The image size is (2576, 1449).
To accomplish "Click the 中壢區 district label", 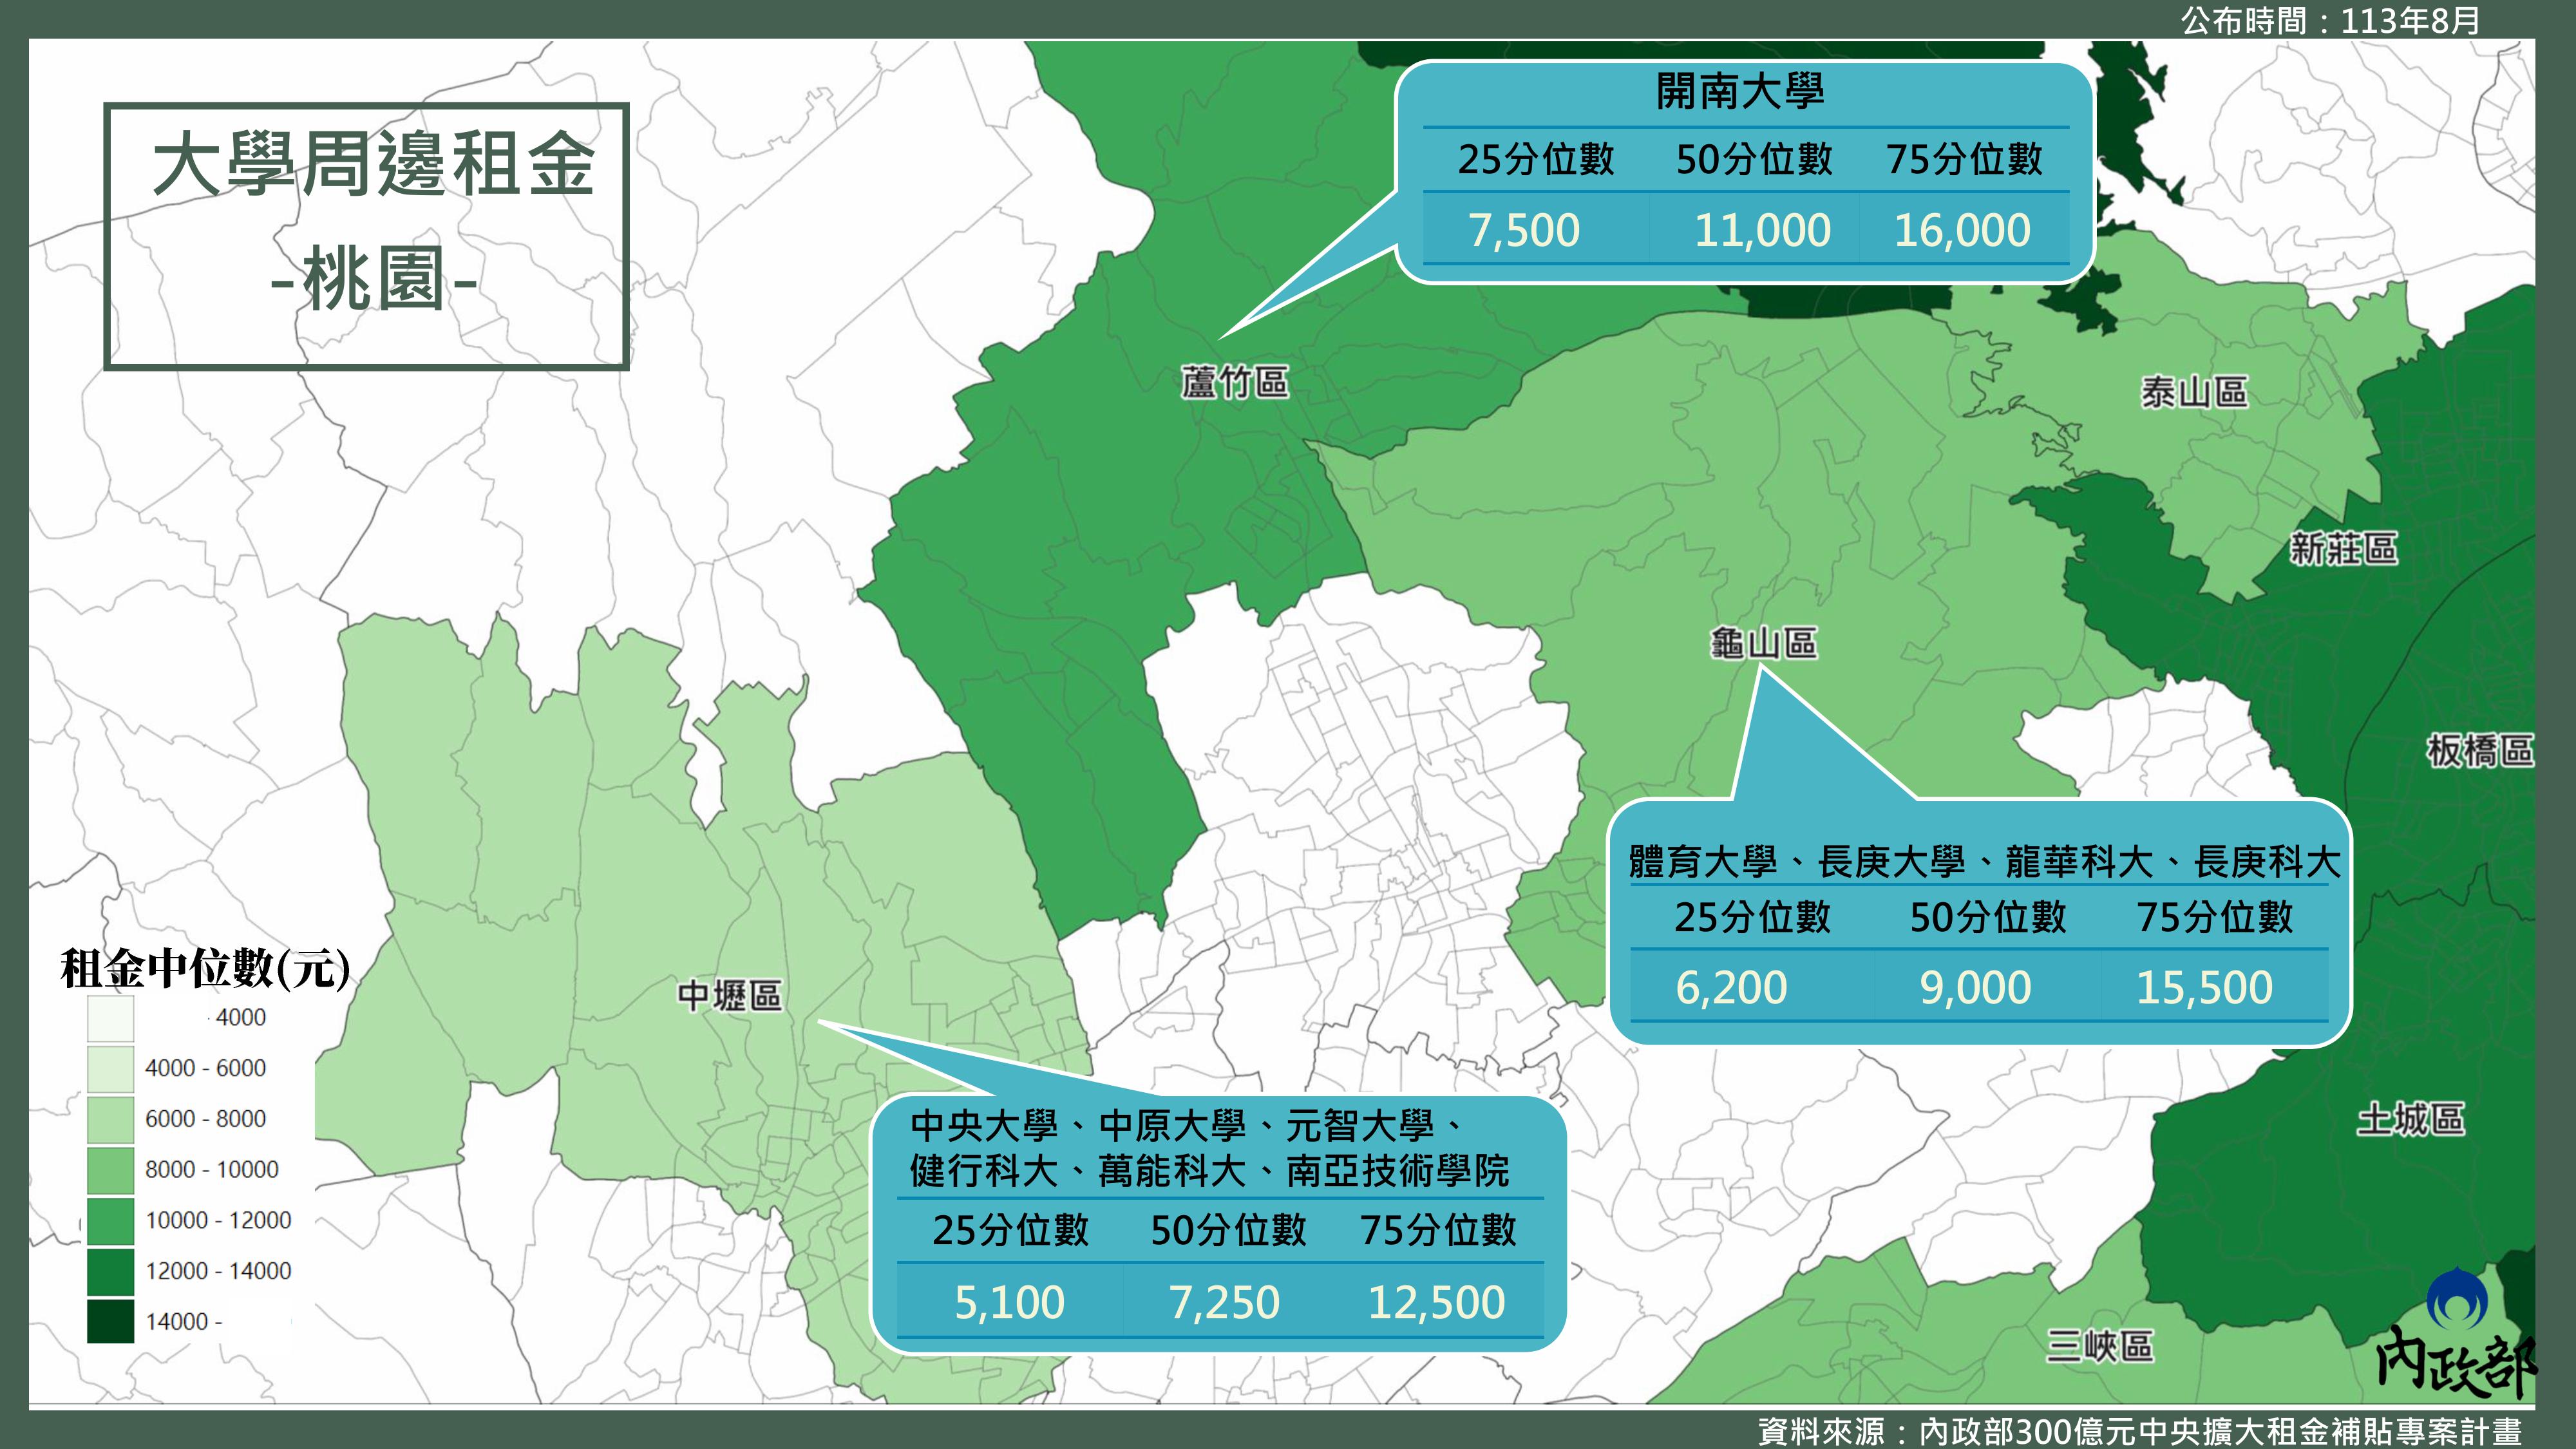I will [729, 996].
